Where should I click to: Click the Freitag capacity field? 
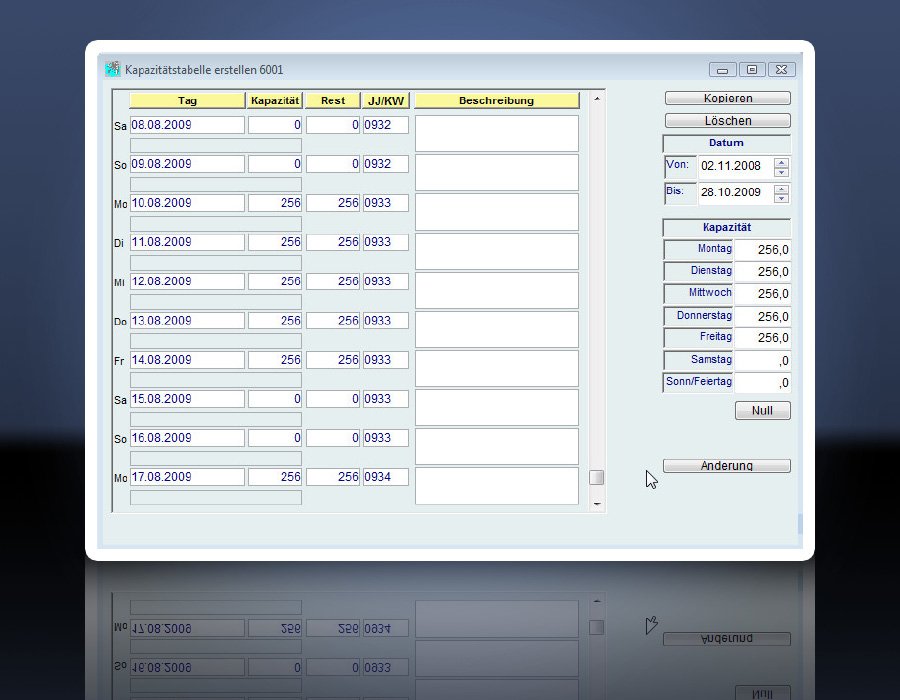click(762, 337)
